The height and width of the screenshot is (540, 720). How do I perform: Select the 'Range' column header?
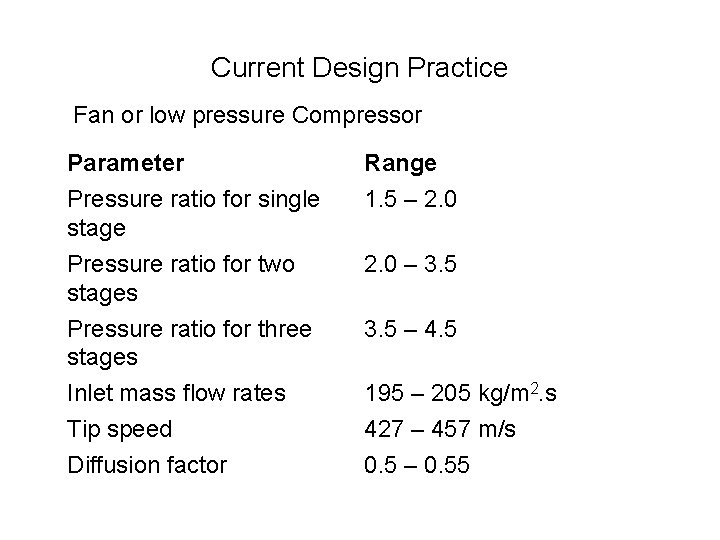pos(400,162)
